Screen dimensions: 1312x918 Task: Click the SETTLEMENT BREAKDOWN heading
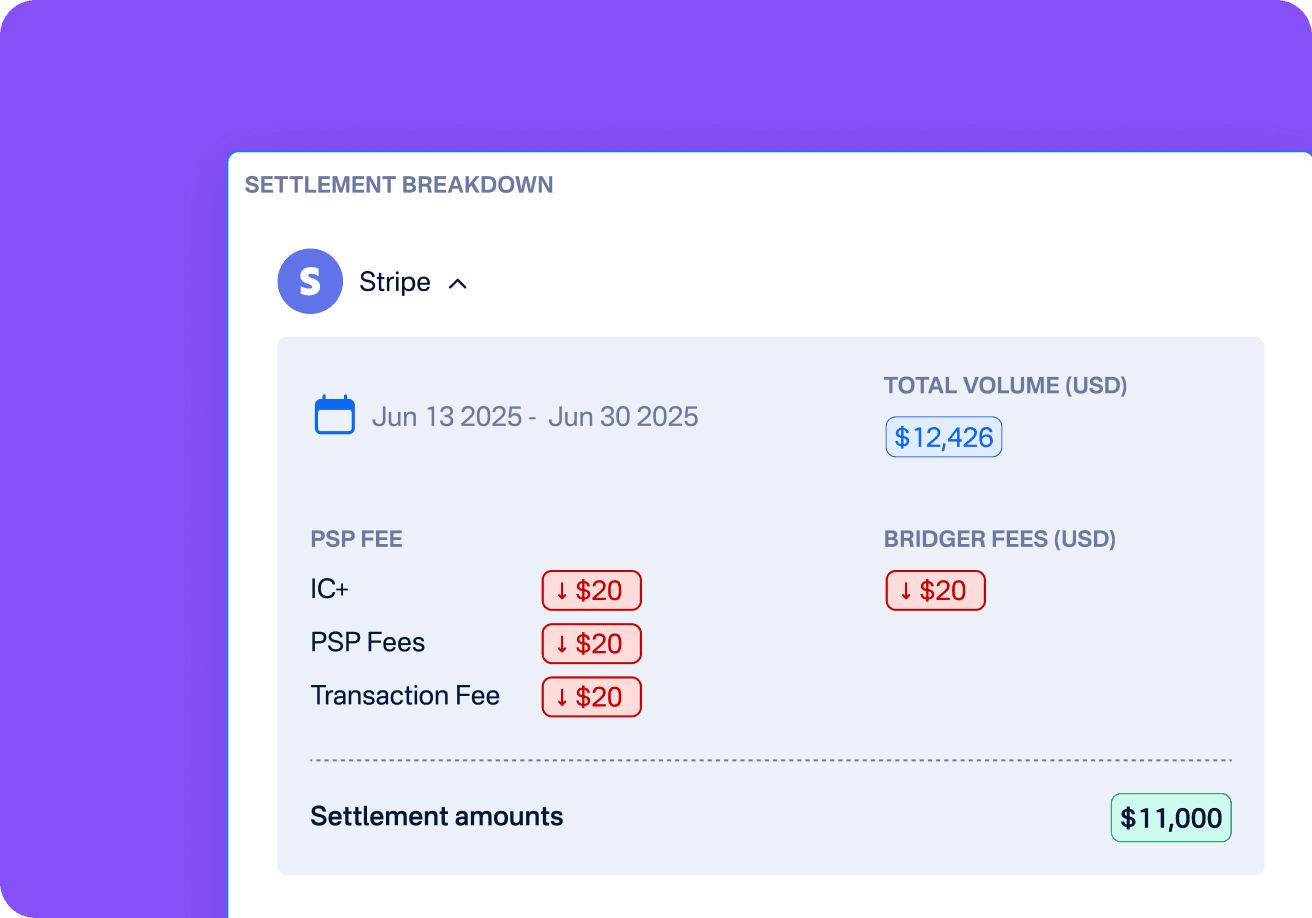pos(399,185)
